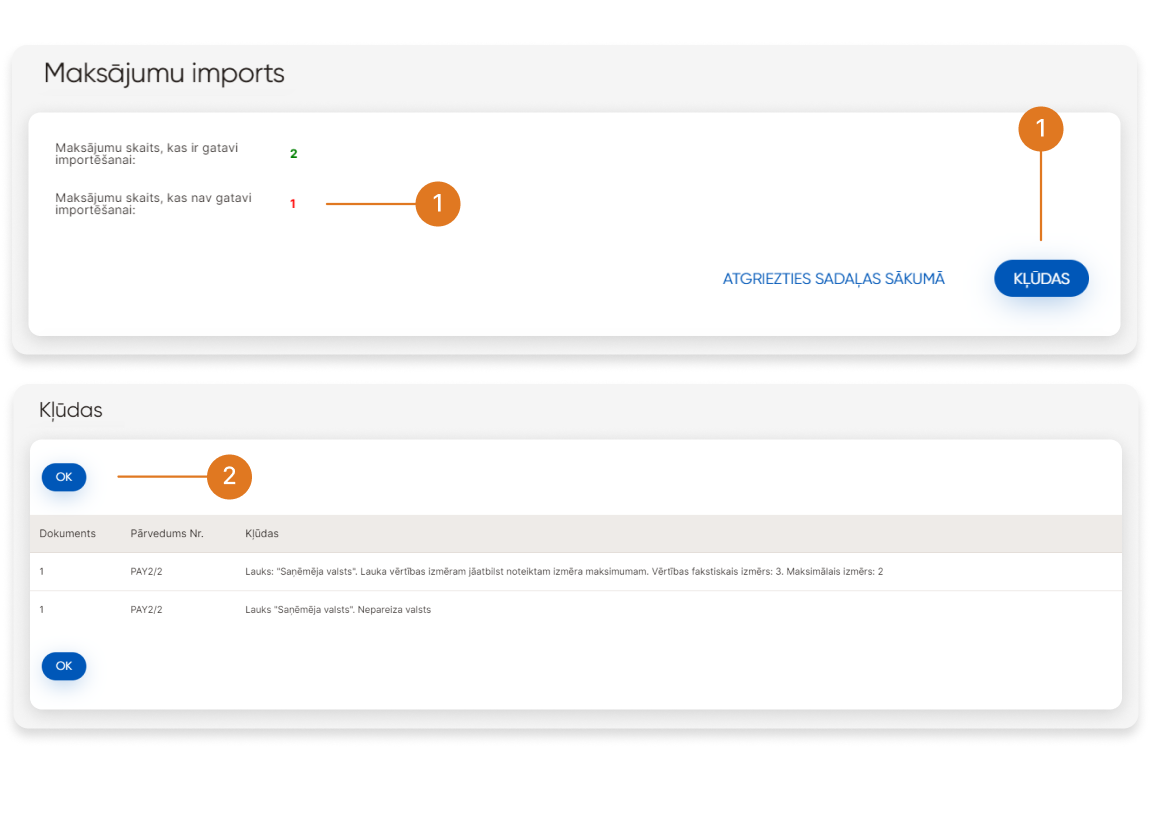Click the Dokuments column header
Screen dimensions: 1151x820
(x=68, y=534)
